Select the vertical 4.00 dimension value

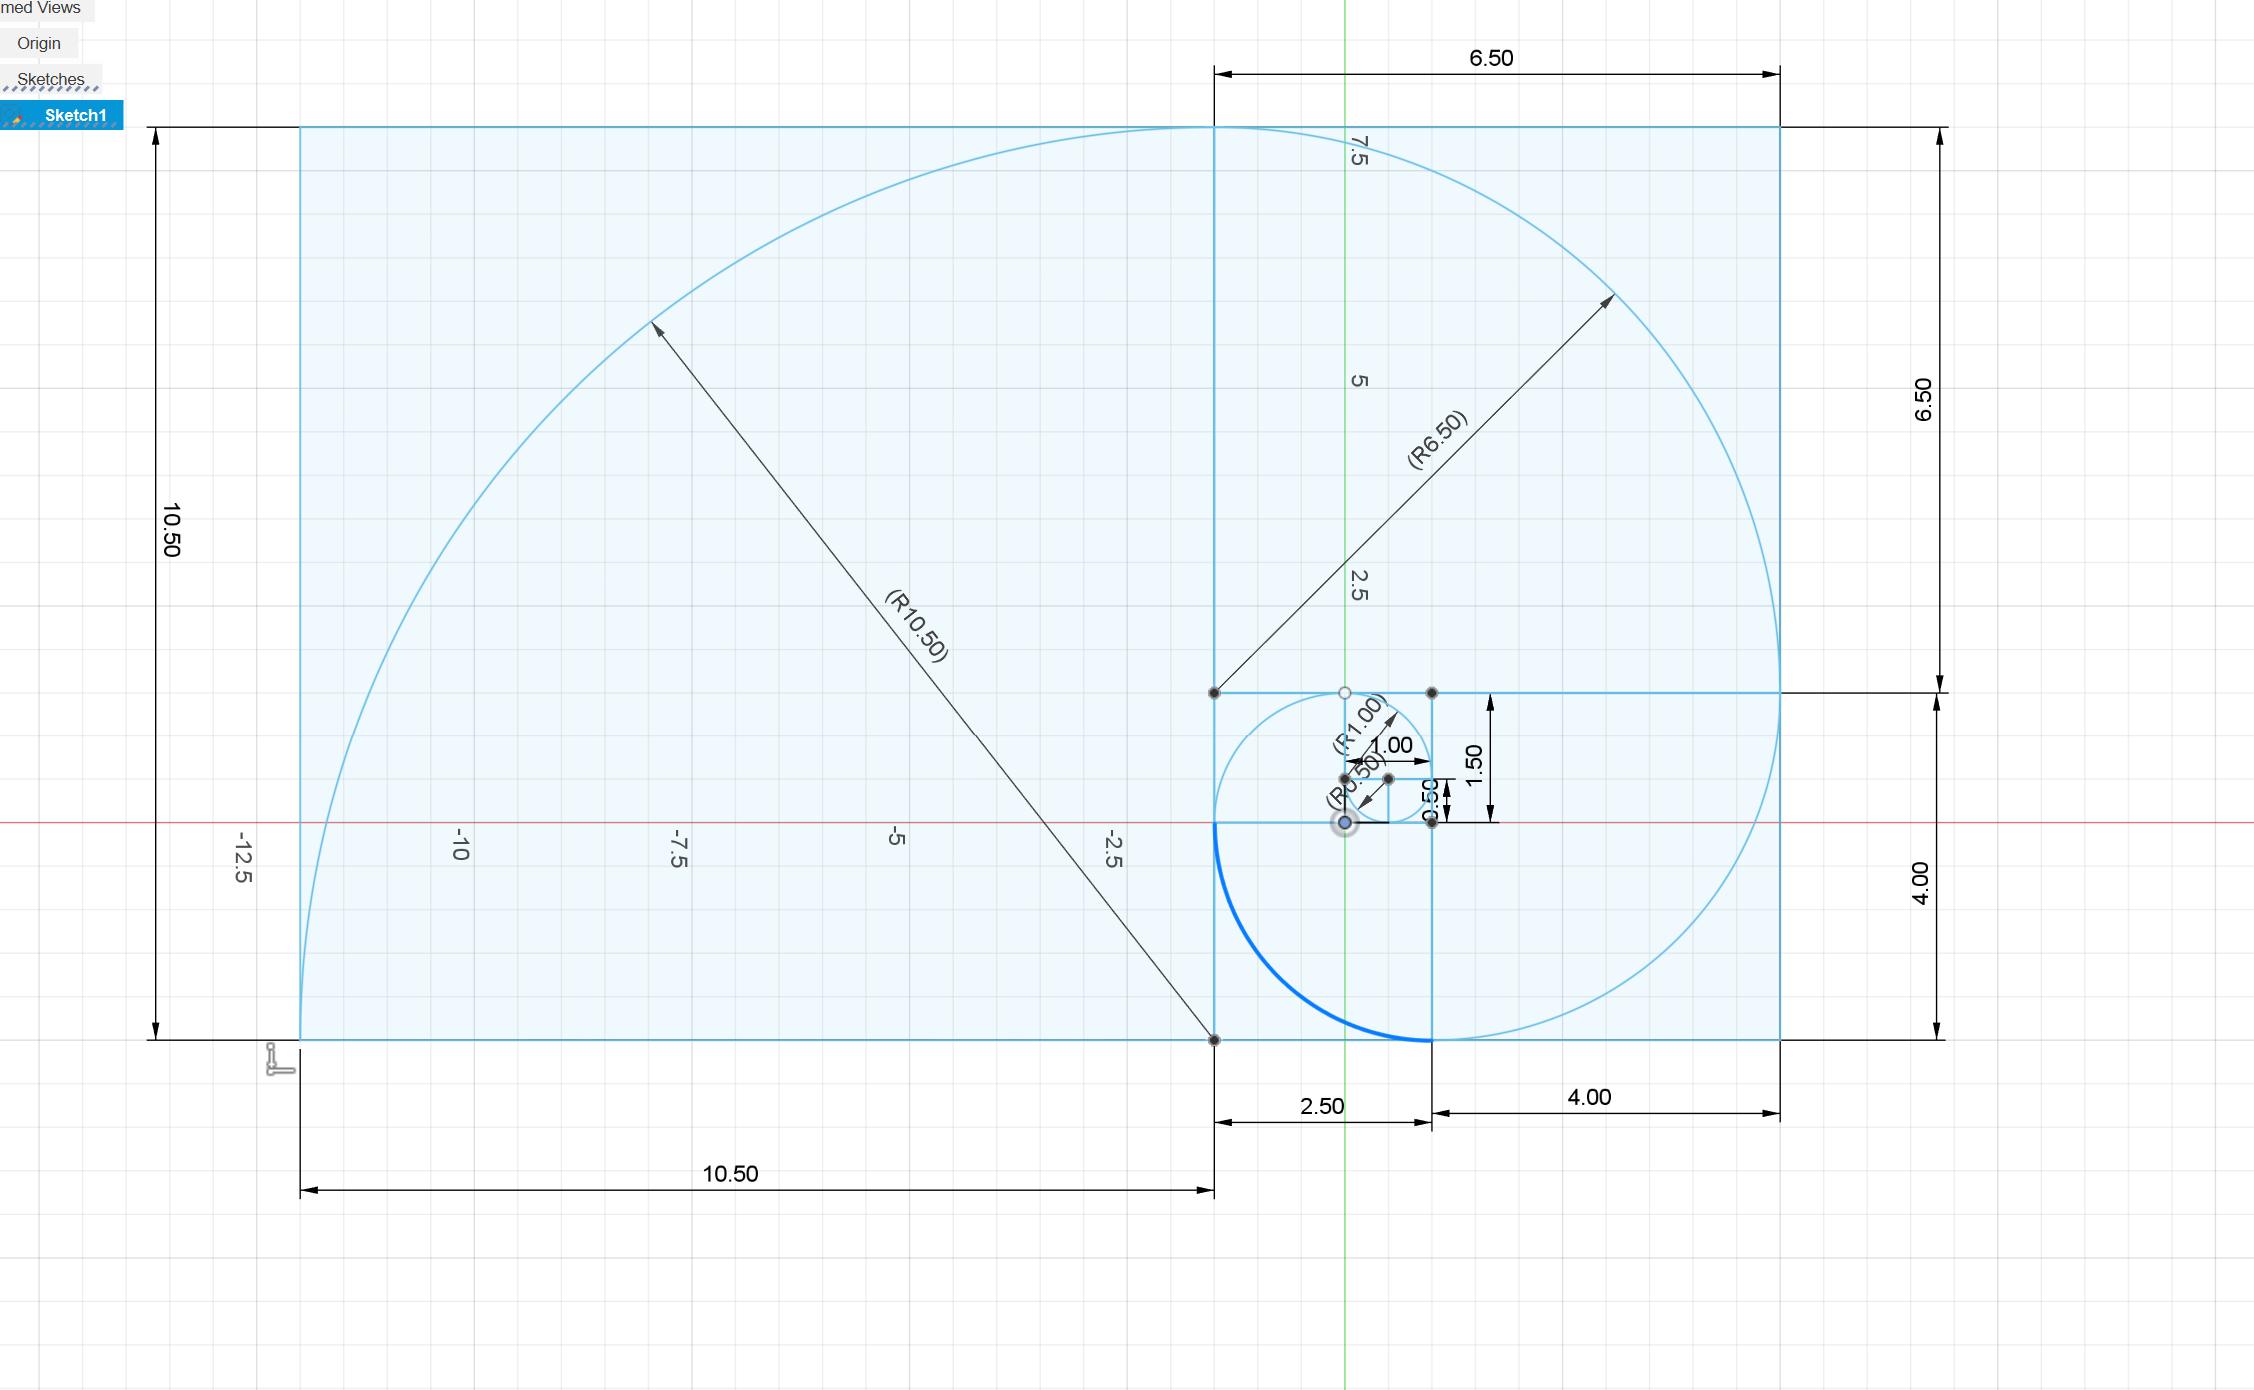coord(1920,883)
